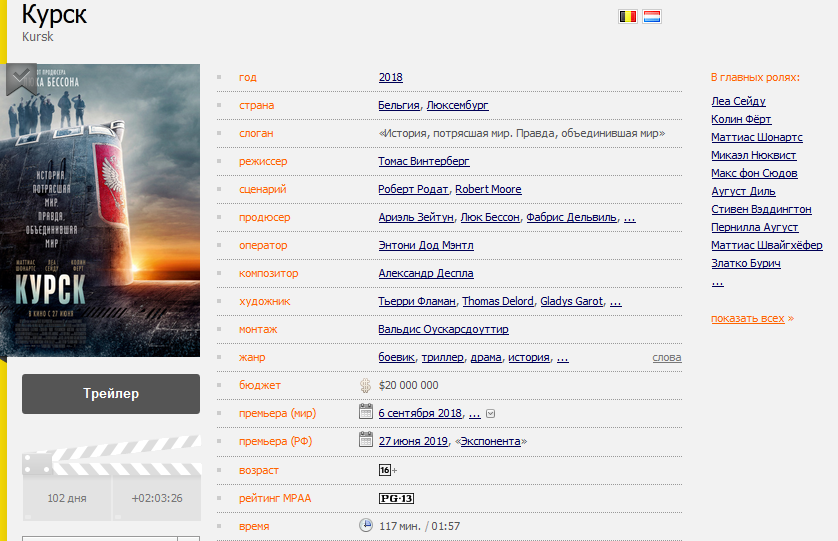Toggle the watched checkmark on poster

pyautogui.click(x=21, y=78)
